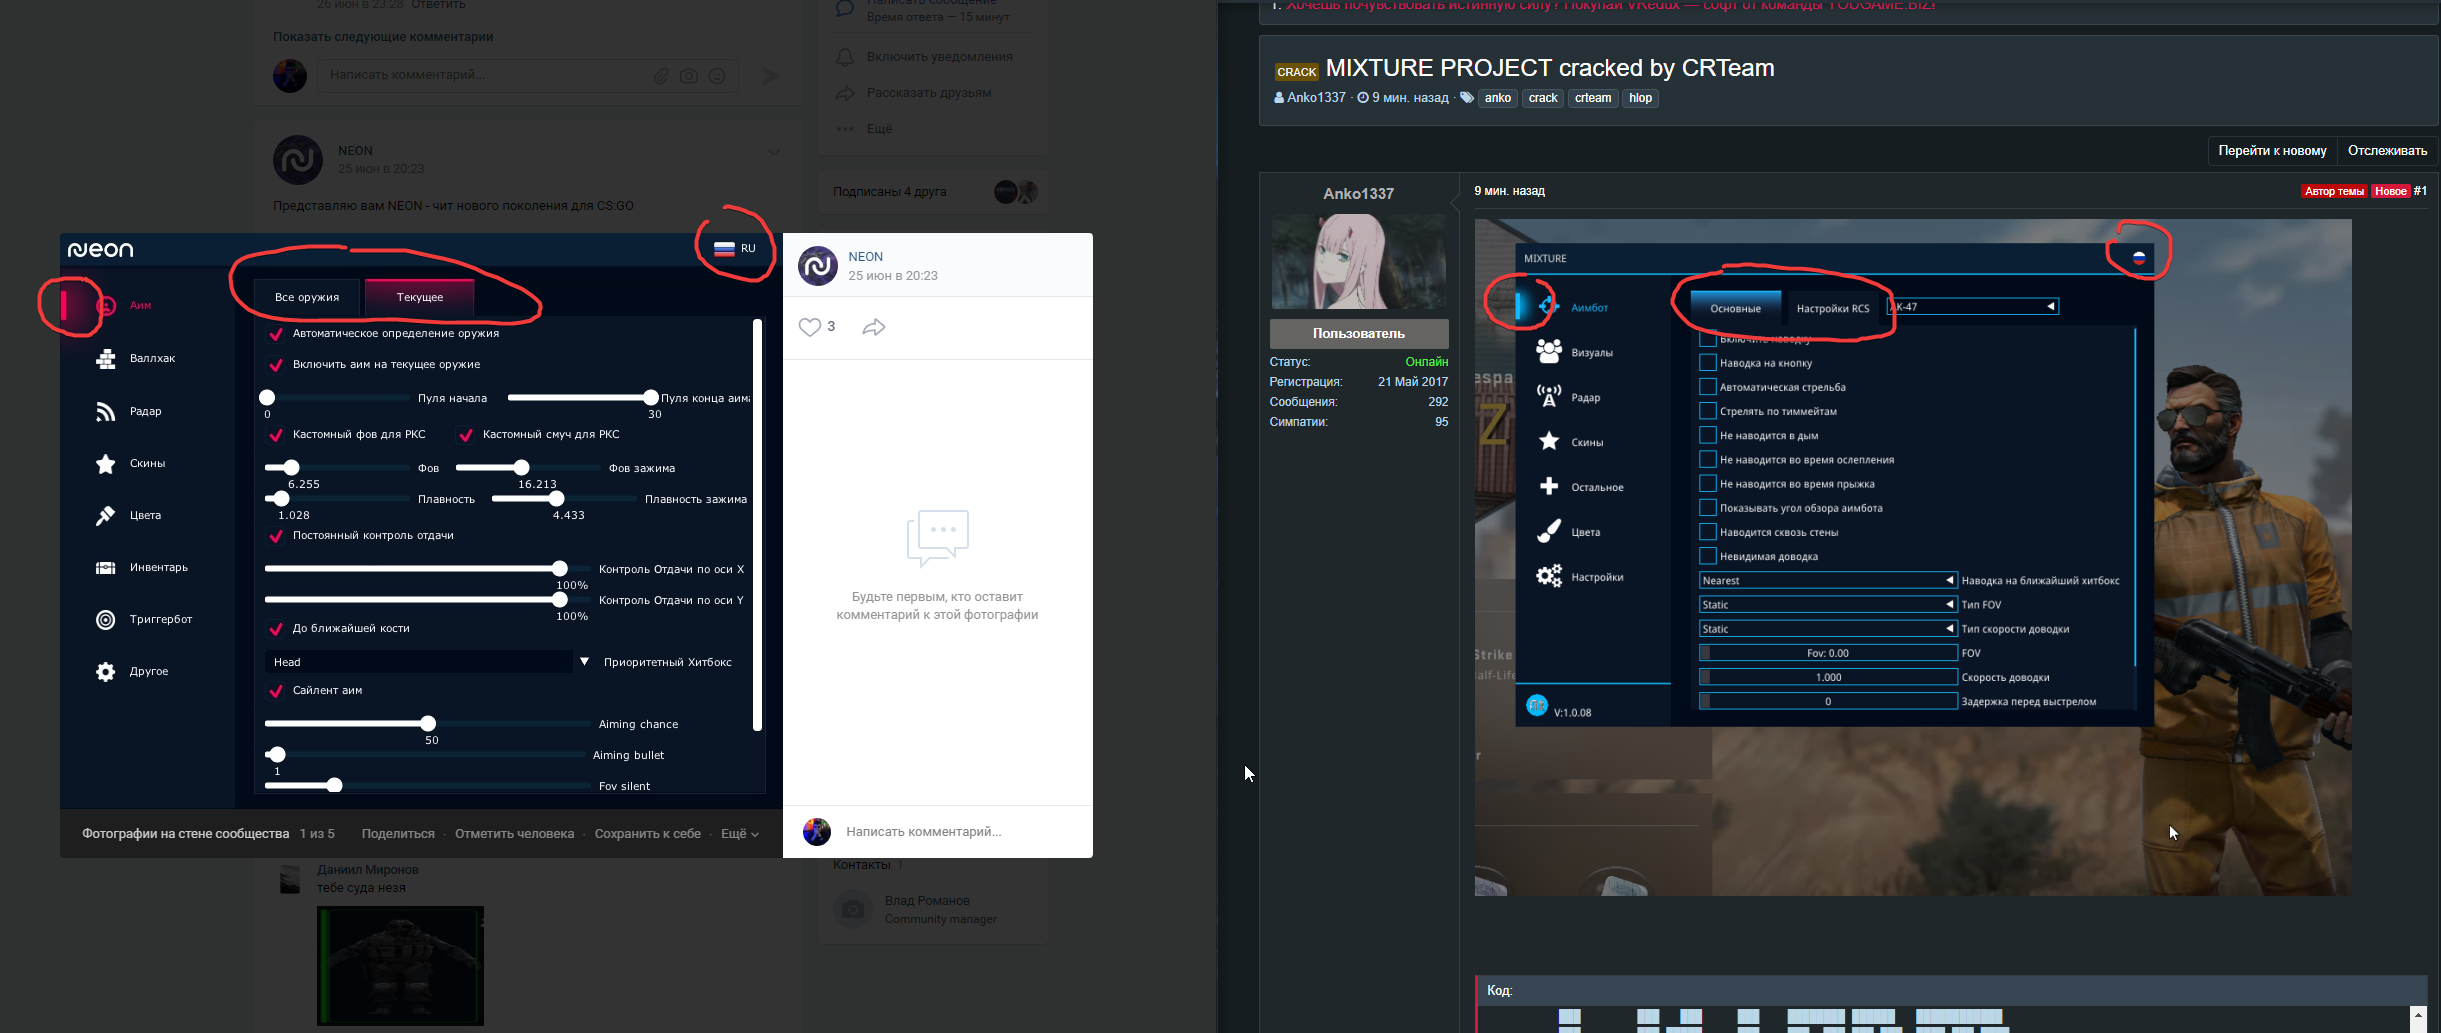
Task: Open the Аимбот icon in the MIXTURE menu
Action: [1549, 306]
